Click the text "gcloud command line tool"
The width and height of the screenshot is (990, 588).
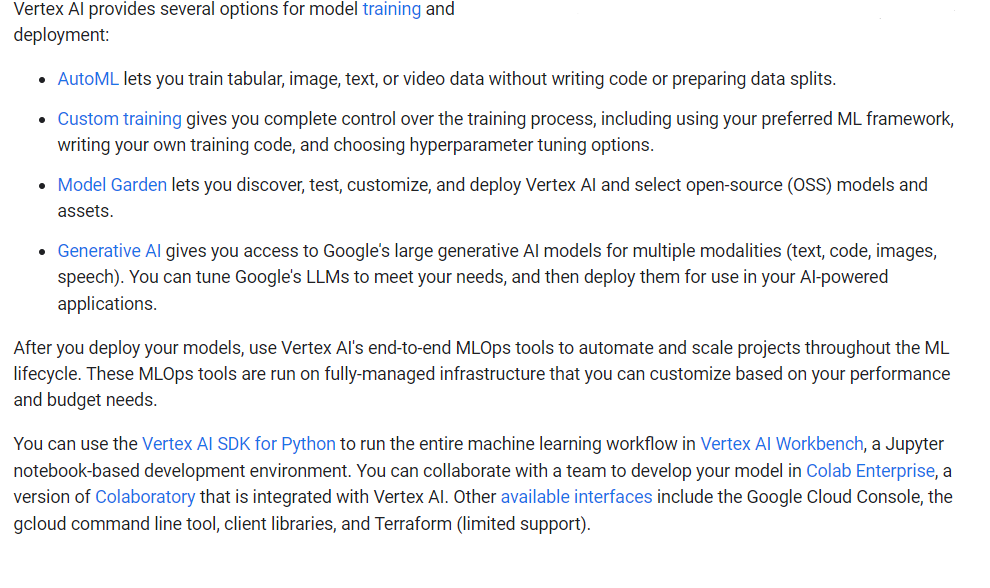point(118,523)
